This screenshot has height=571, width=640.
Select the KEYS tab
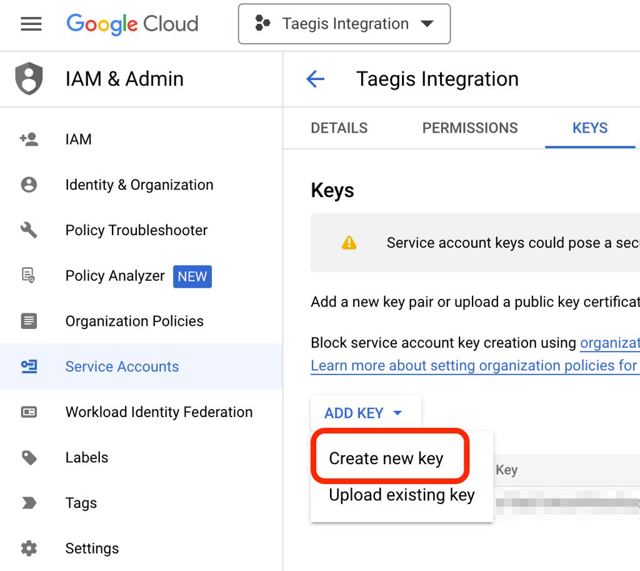pos(590,128)
